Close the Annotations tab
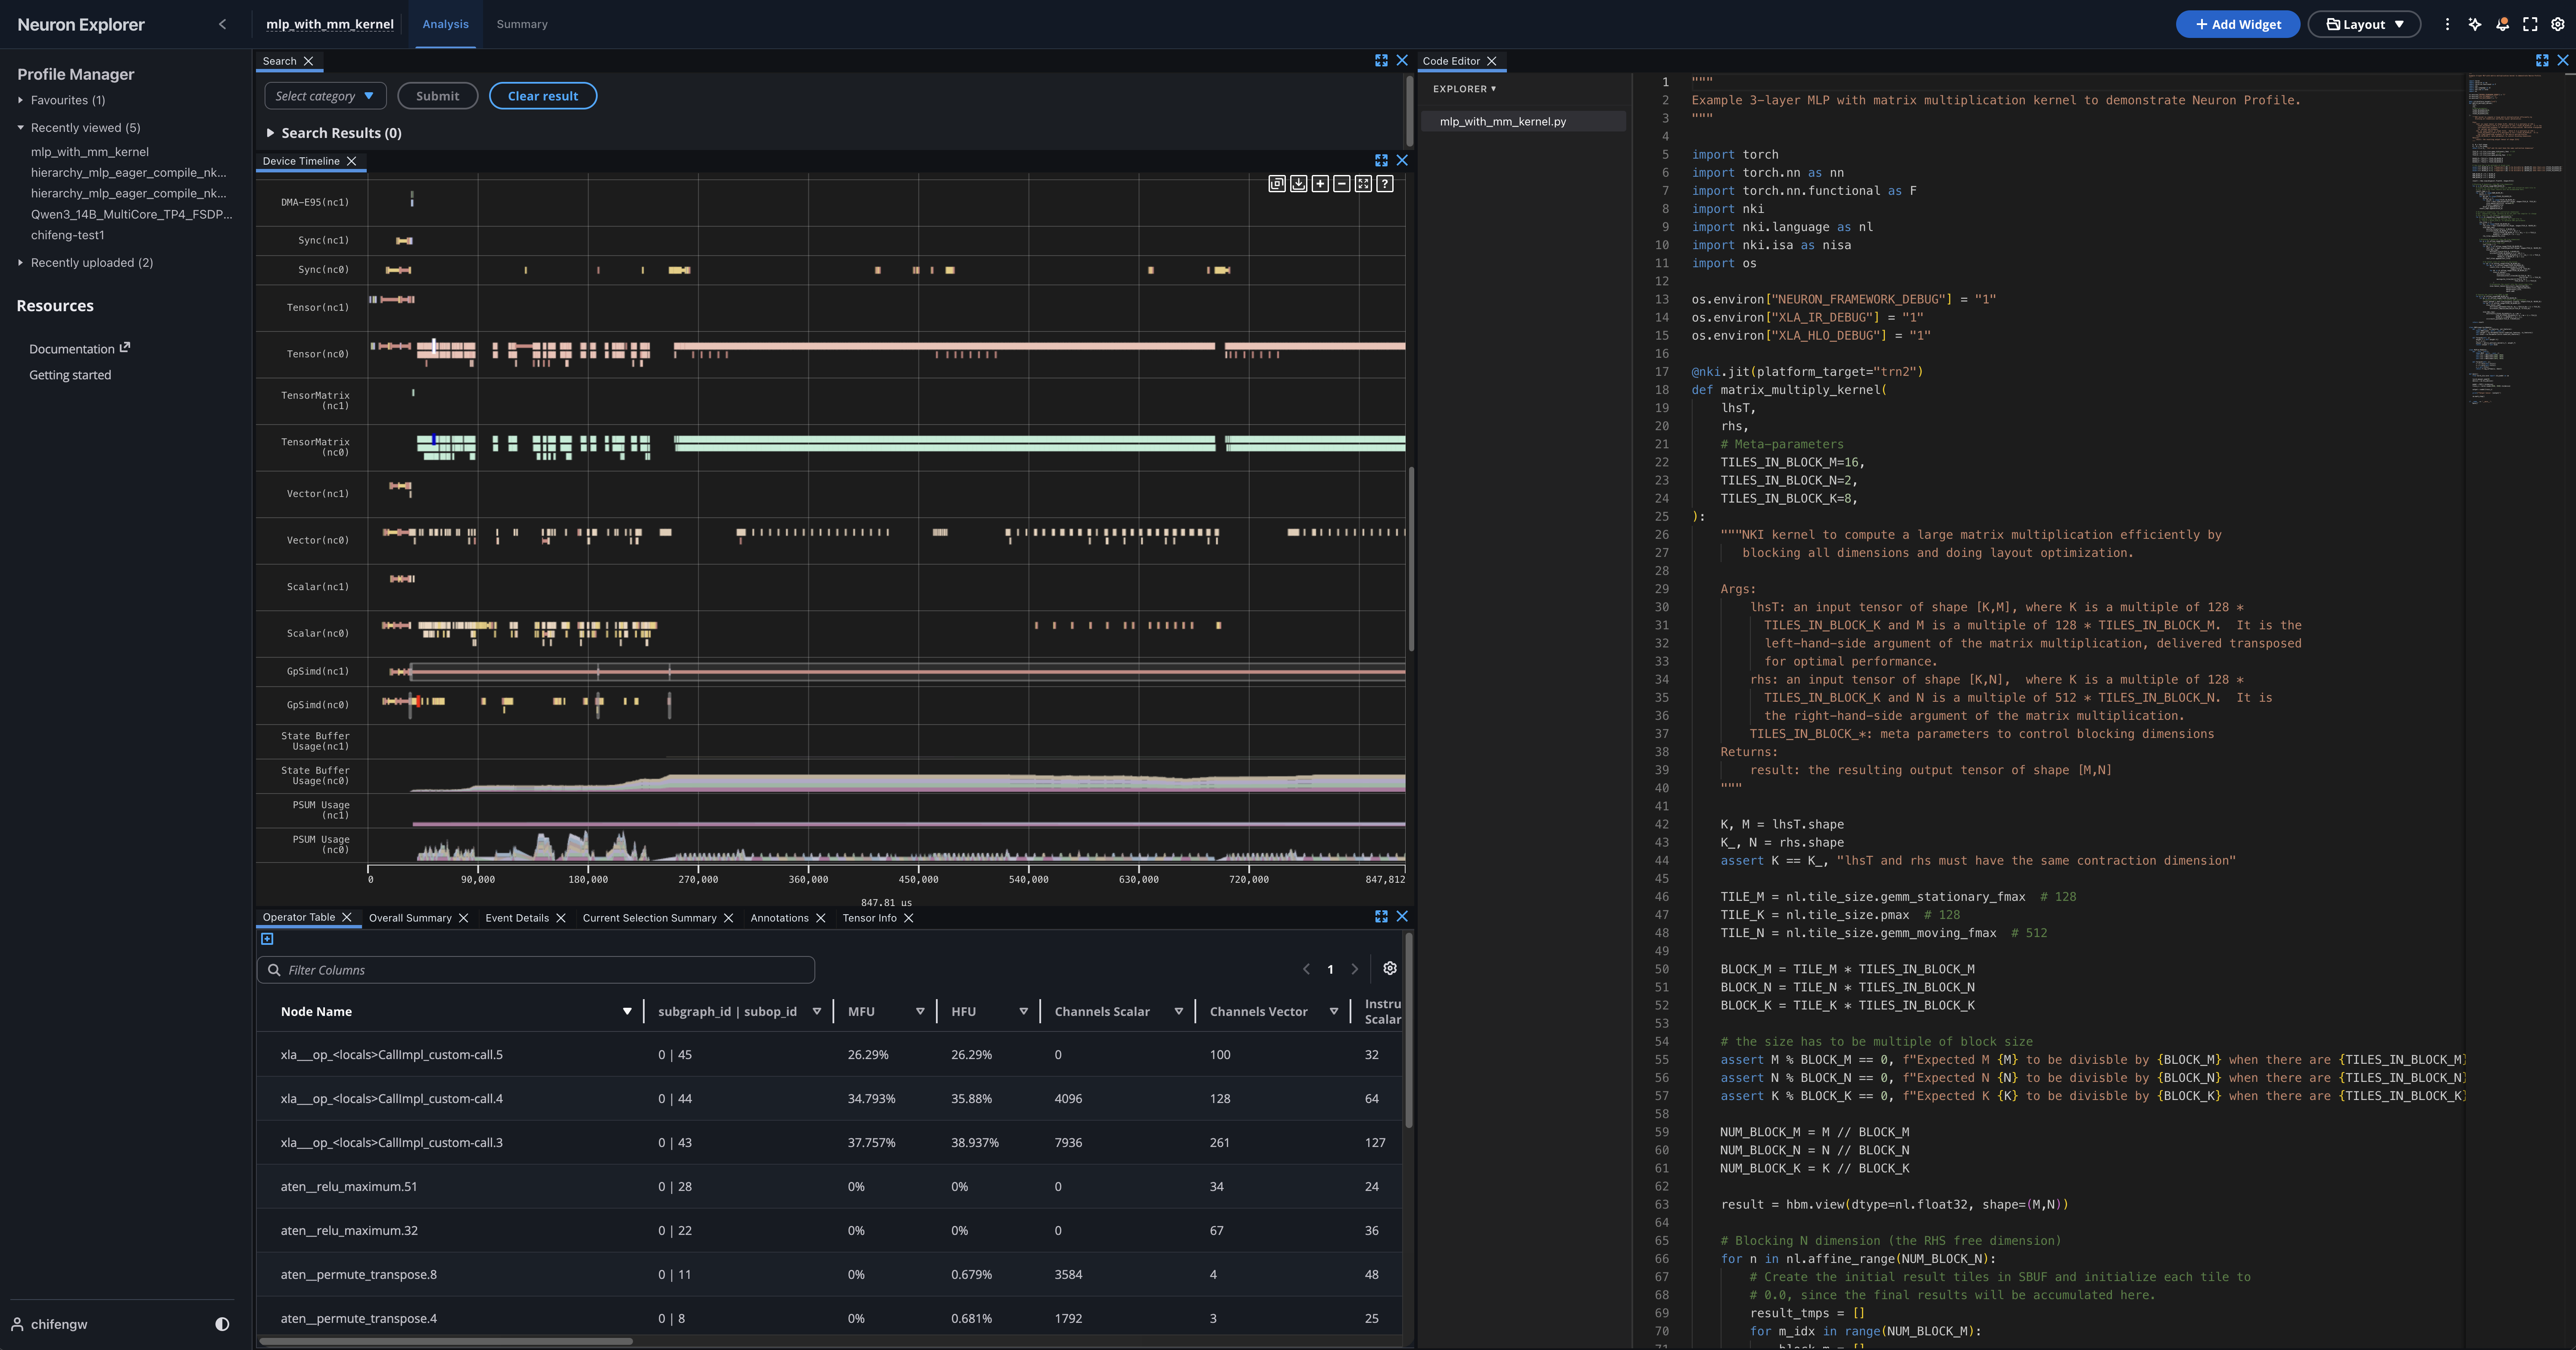 pos(820,918)
